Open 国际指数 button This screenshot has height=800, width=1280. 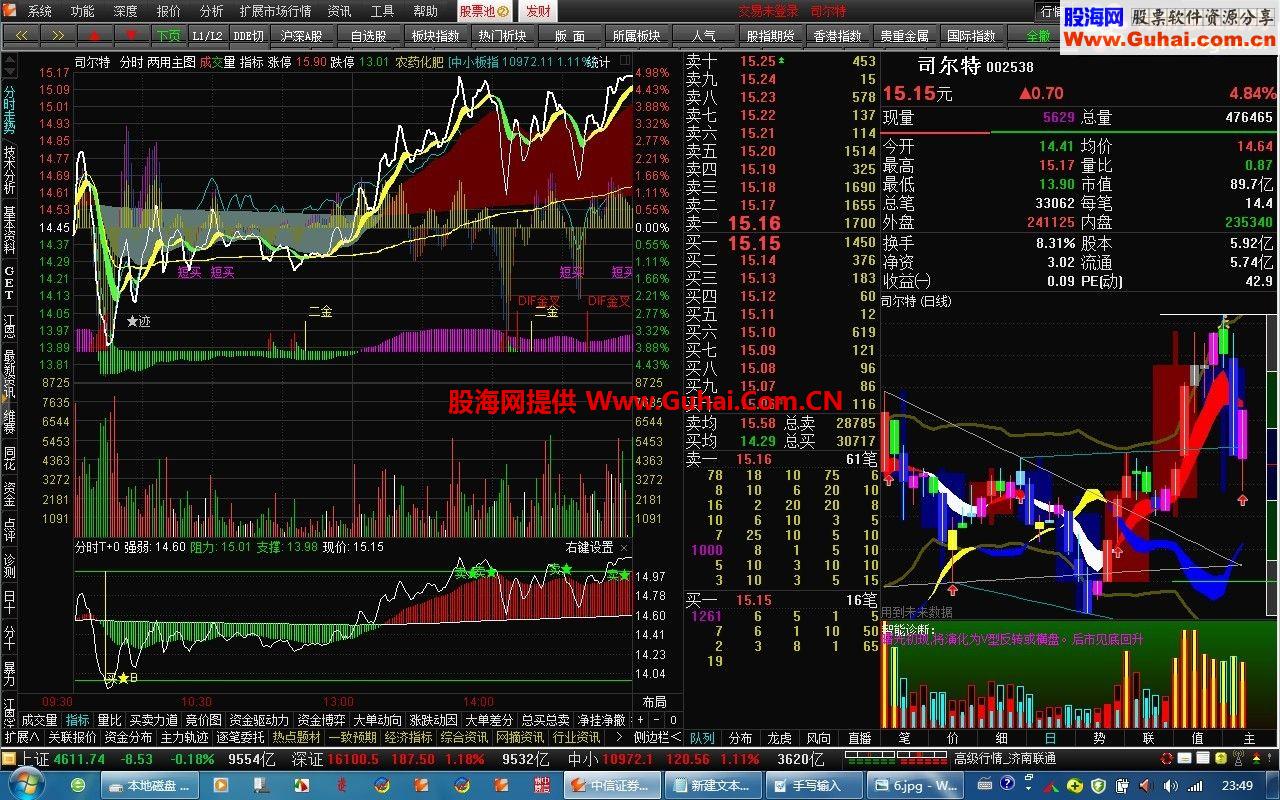(971, 35)
